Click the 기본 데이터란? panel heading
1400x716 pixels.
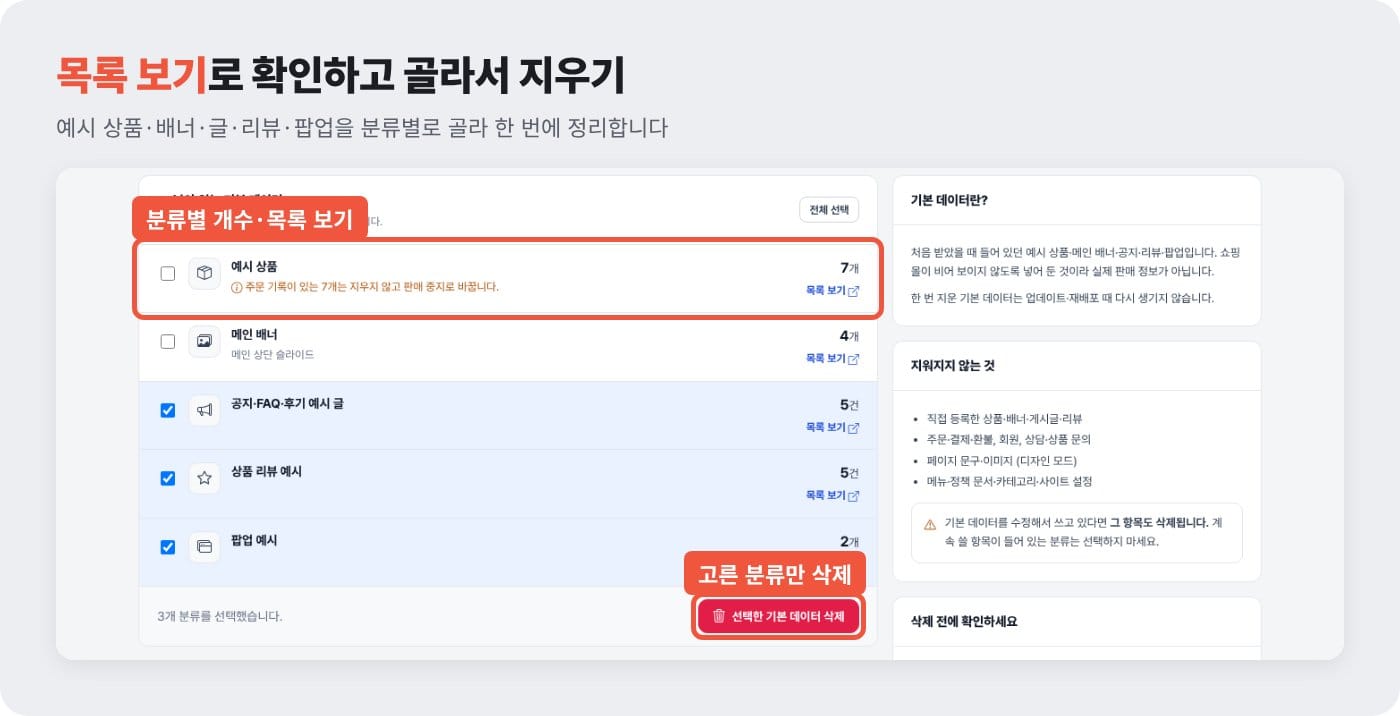(950, 200)
